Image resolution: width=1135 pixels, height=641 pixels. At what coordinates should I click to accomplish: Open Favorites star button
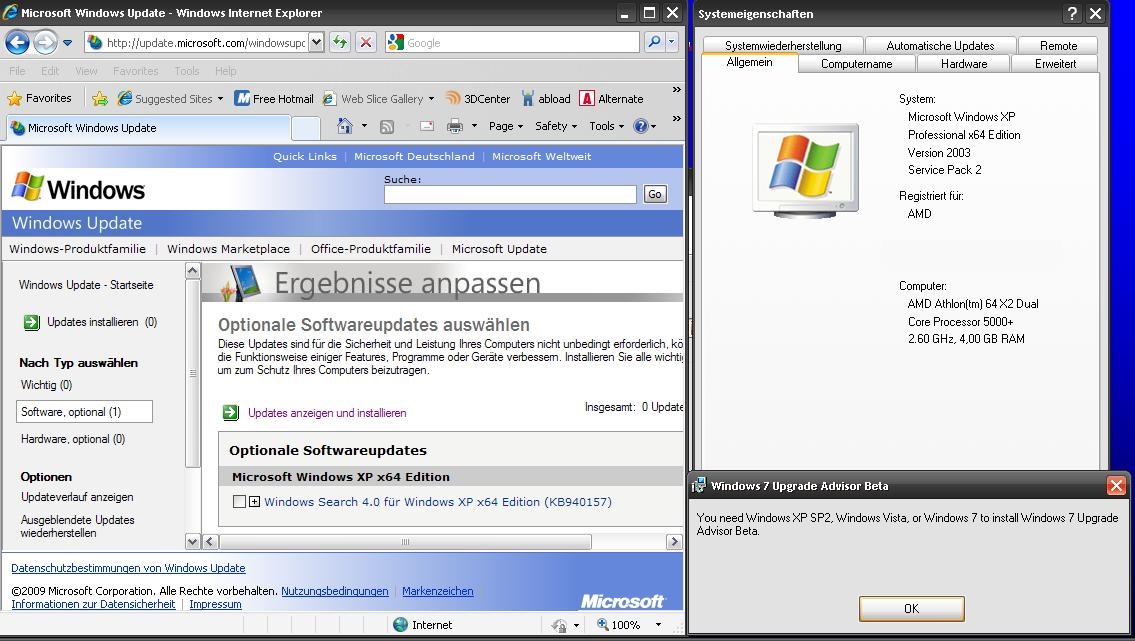[39, 98]
